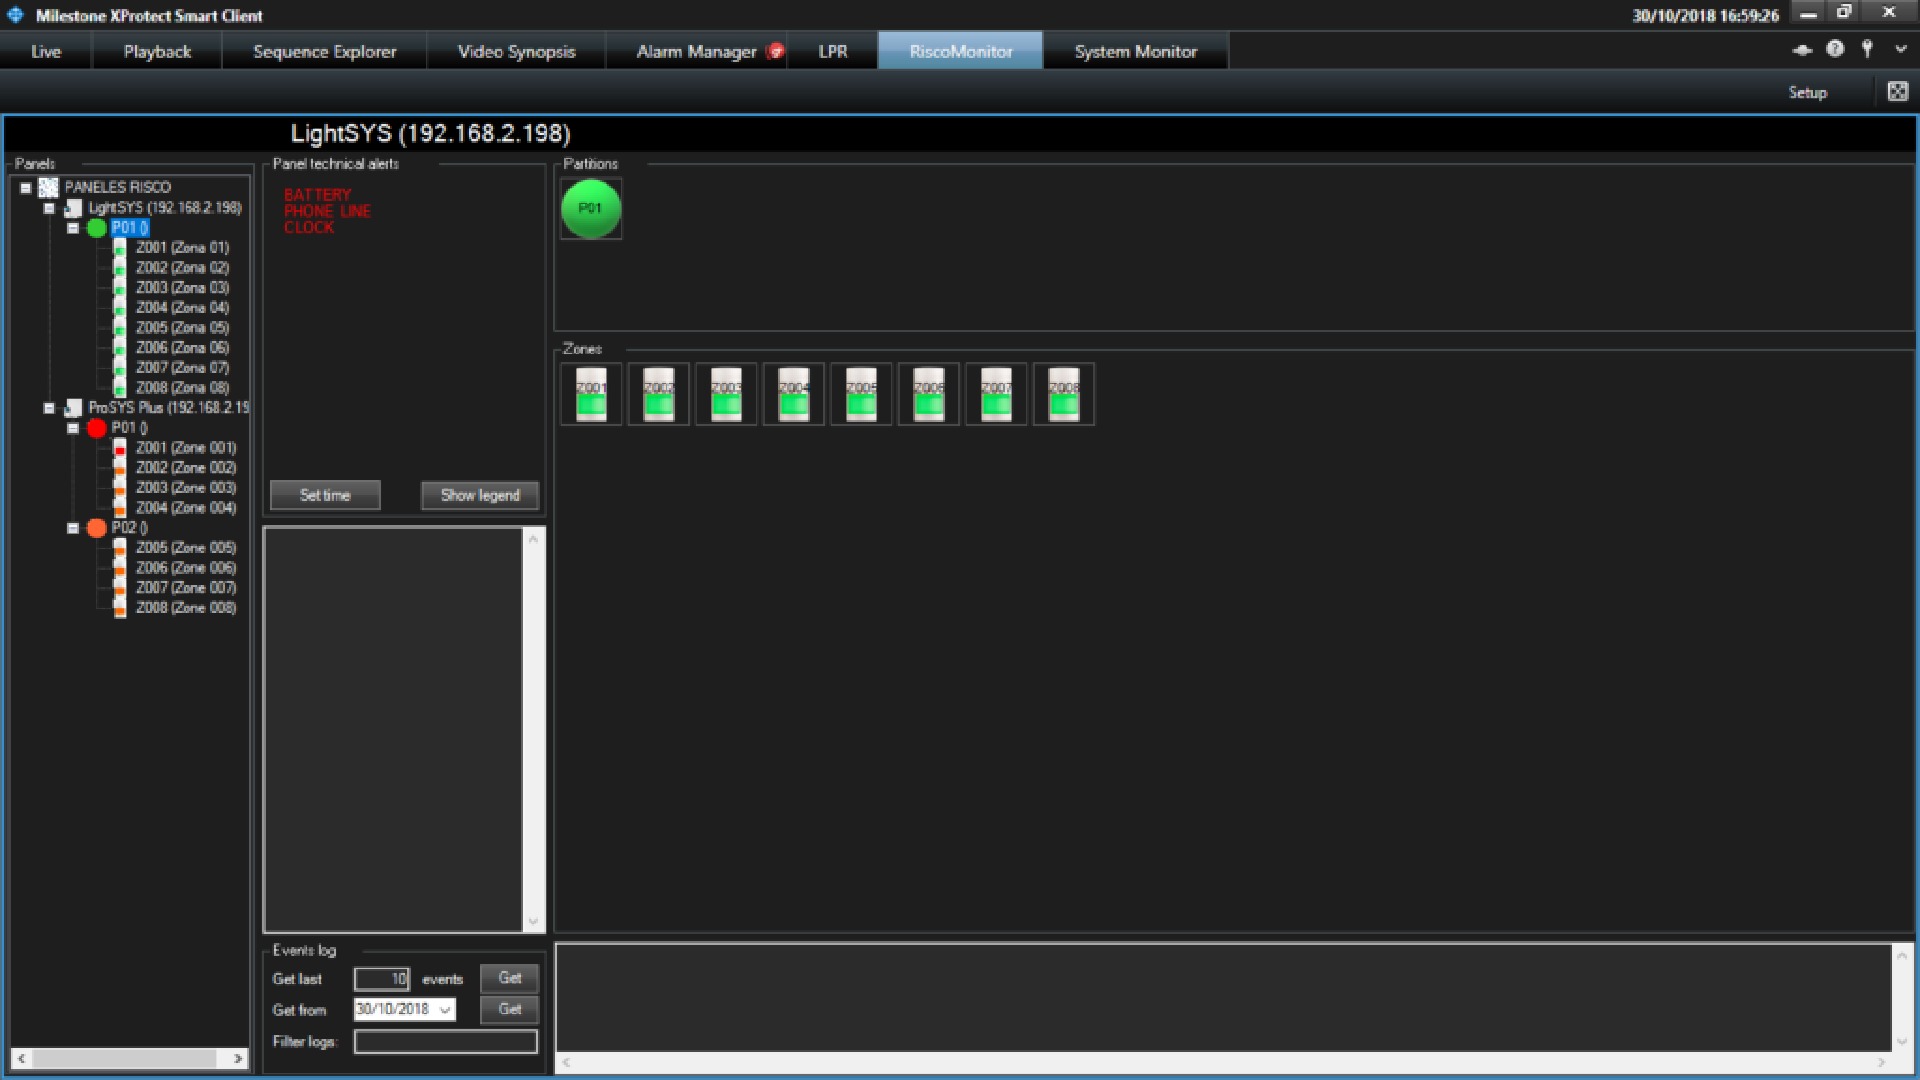The image size is (1920, 1080).
Task: Click the PHONE LINE technical alert text
Action: coord(327,211)
